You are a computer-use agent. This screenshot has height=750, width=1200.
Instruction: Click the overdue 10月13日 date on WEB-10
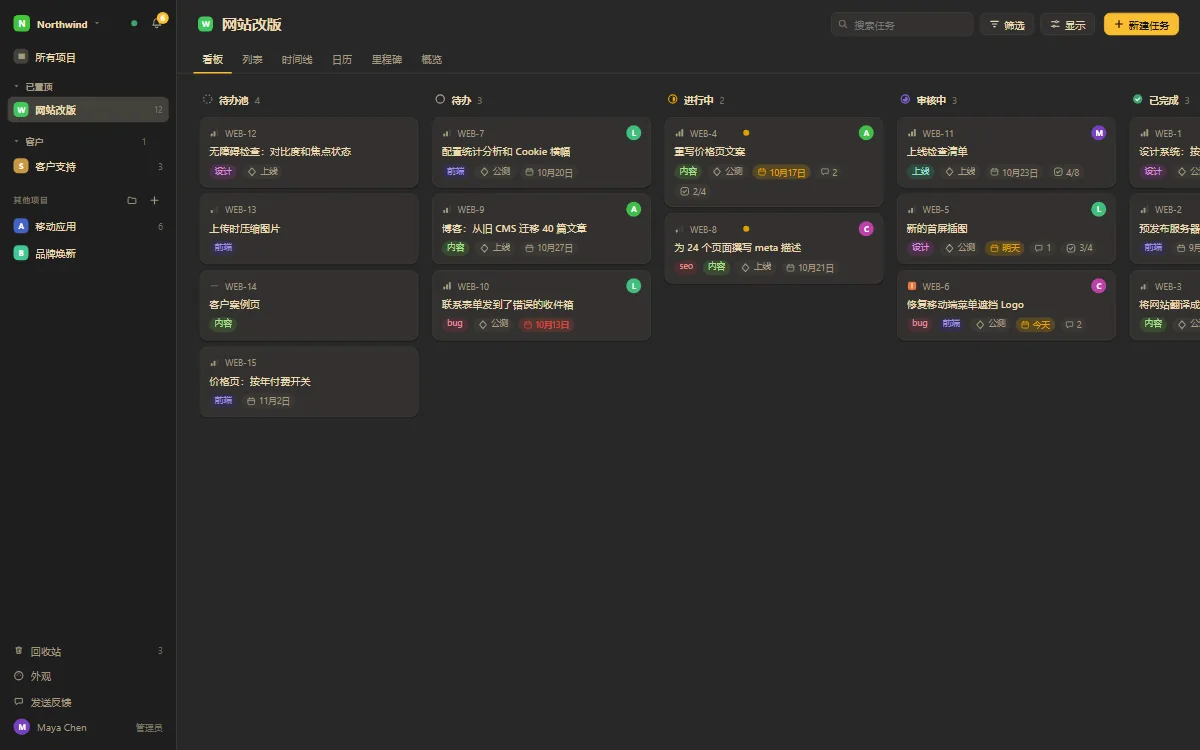click(547, 324)
